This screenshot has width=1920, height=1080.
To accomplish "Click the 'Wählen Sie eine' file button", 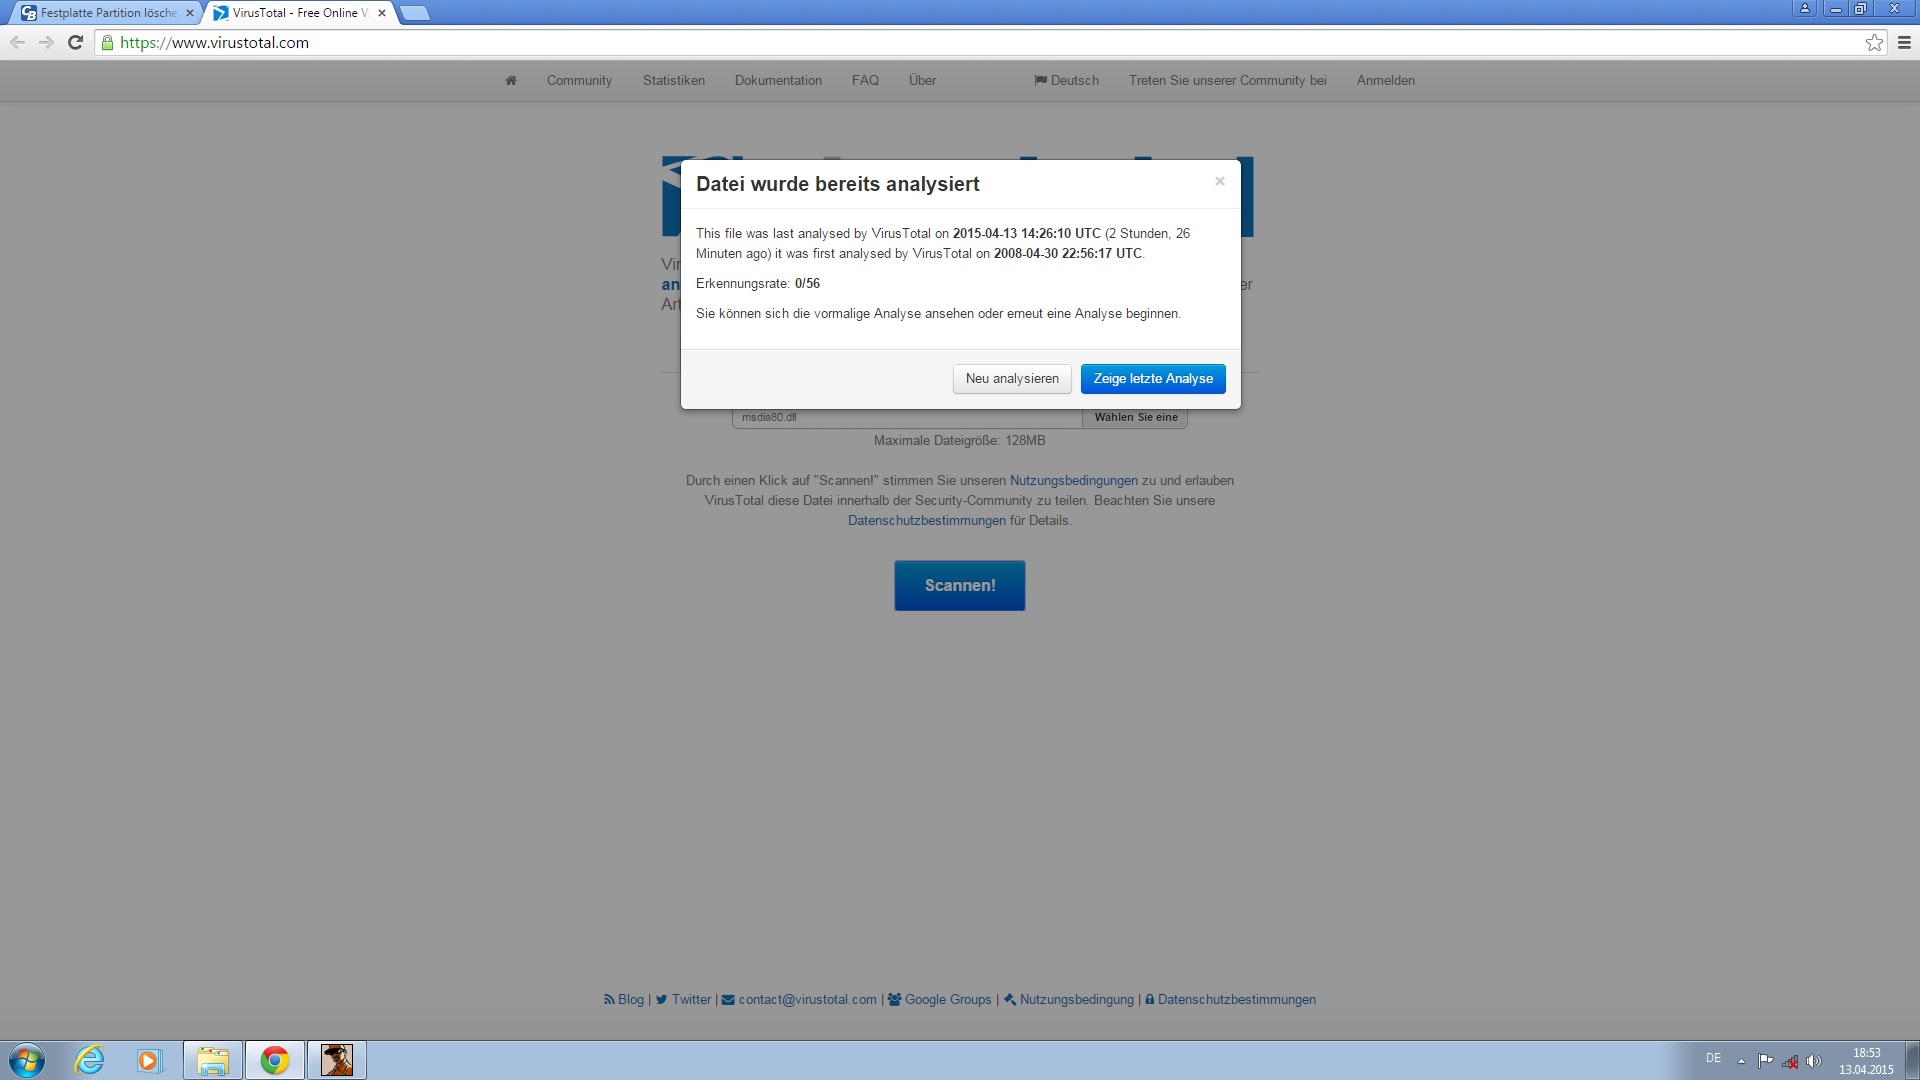I will pyautogui.click(x=1135, y=418).
